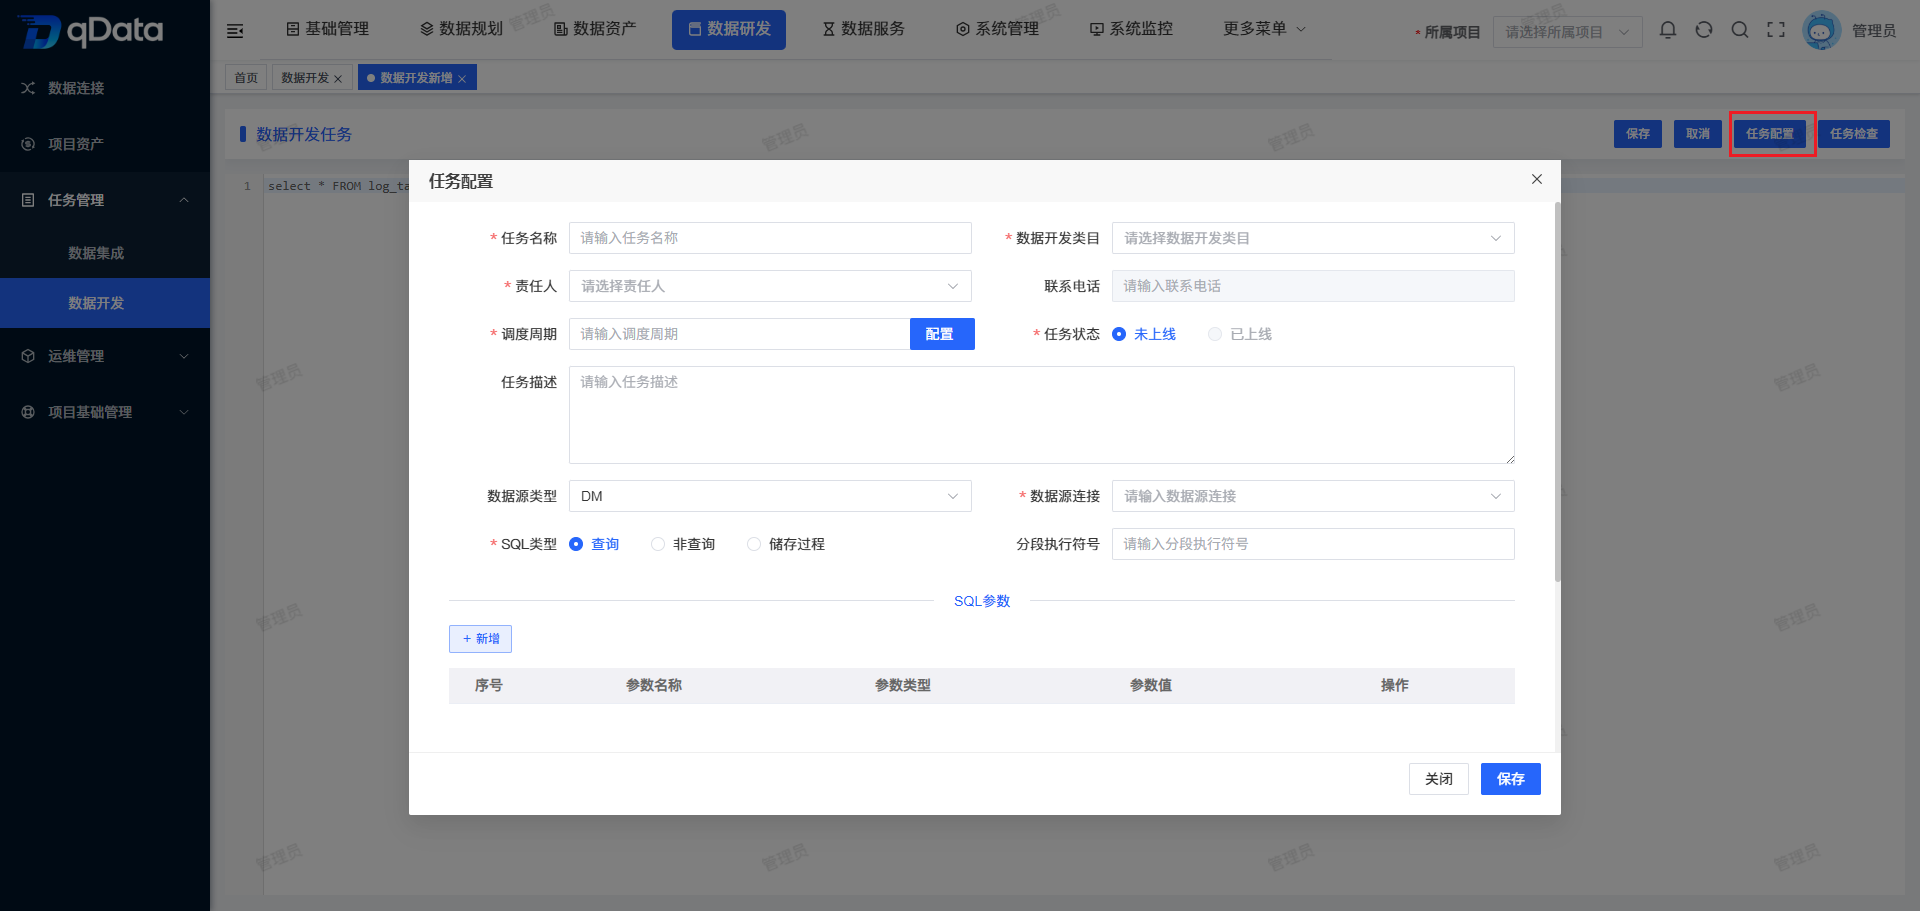Expand the 项目基础管理 sidebar group
The image size is (1920, 911).
(x=184, y=412)
